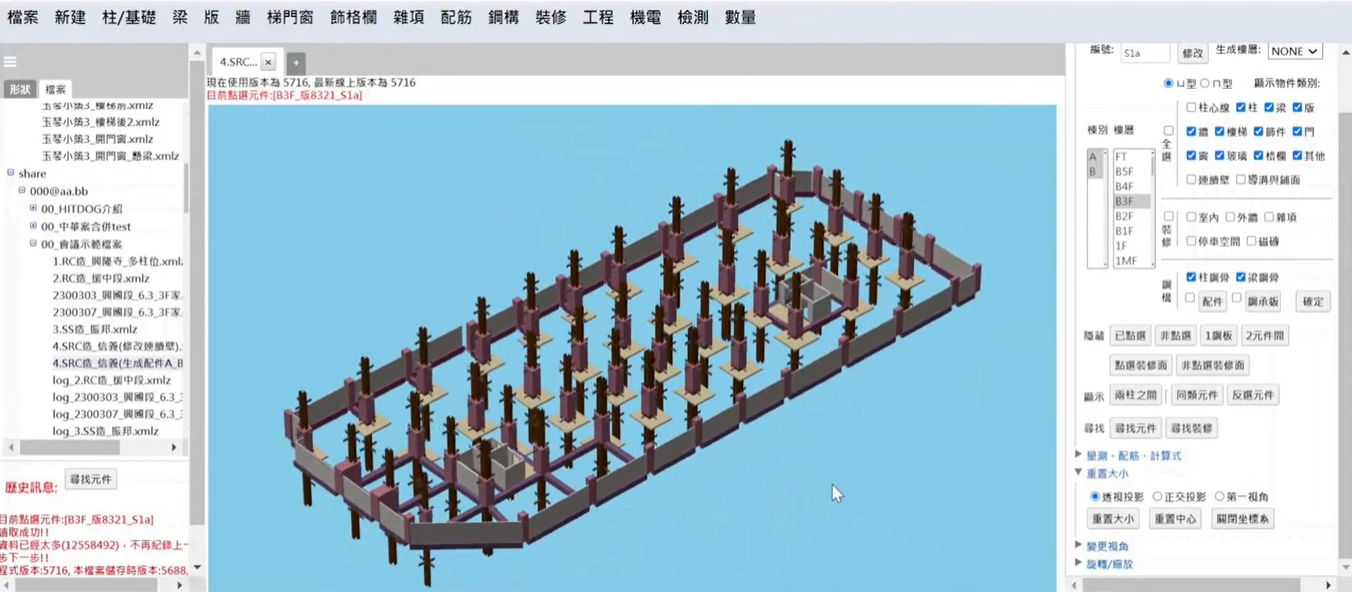Open the 生成樓層 NONE dropdown
The height and width of the screenshot is (592, 1352).
click(x=1295, y=51)
